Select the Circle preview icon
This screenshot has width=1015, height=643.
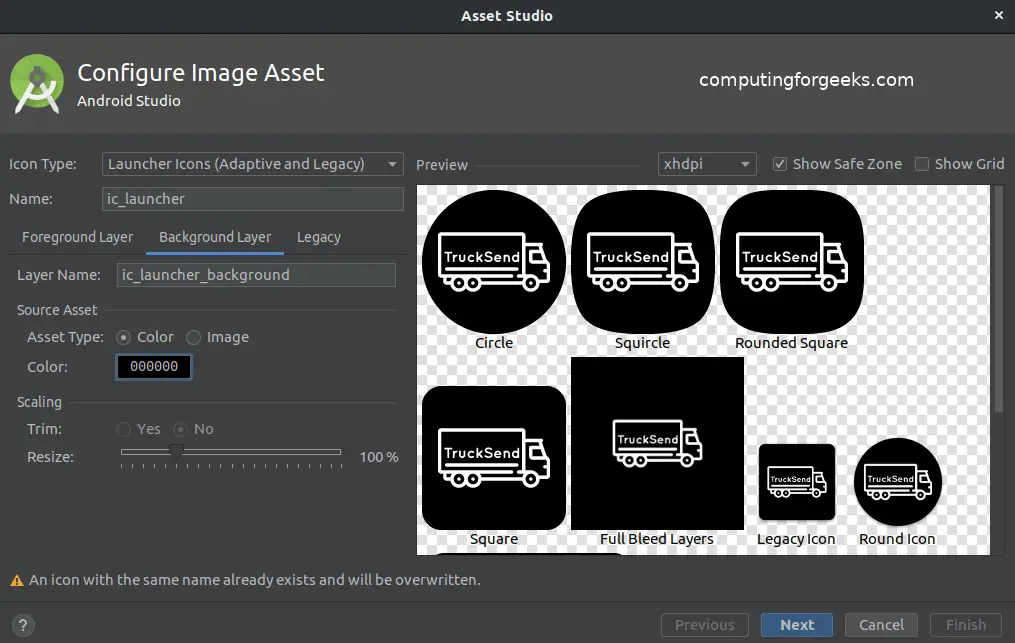coord(494,262)
